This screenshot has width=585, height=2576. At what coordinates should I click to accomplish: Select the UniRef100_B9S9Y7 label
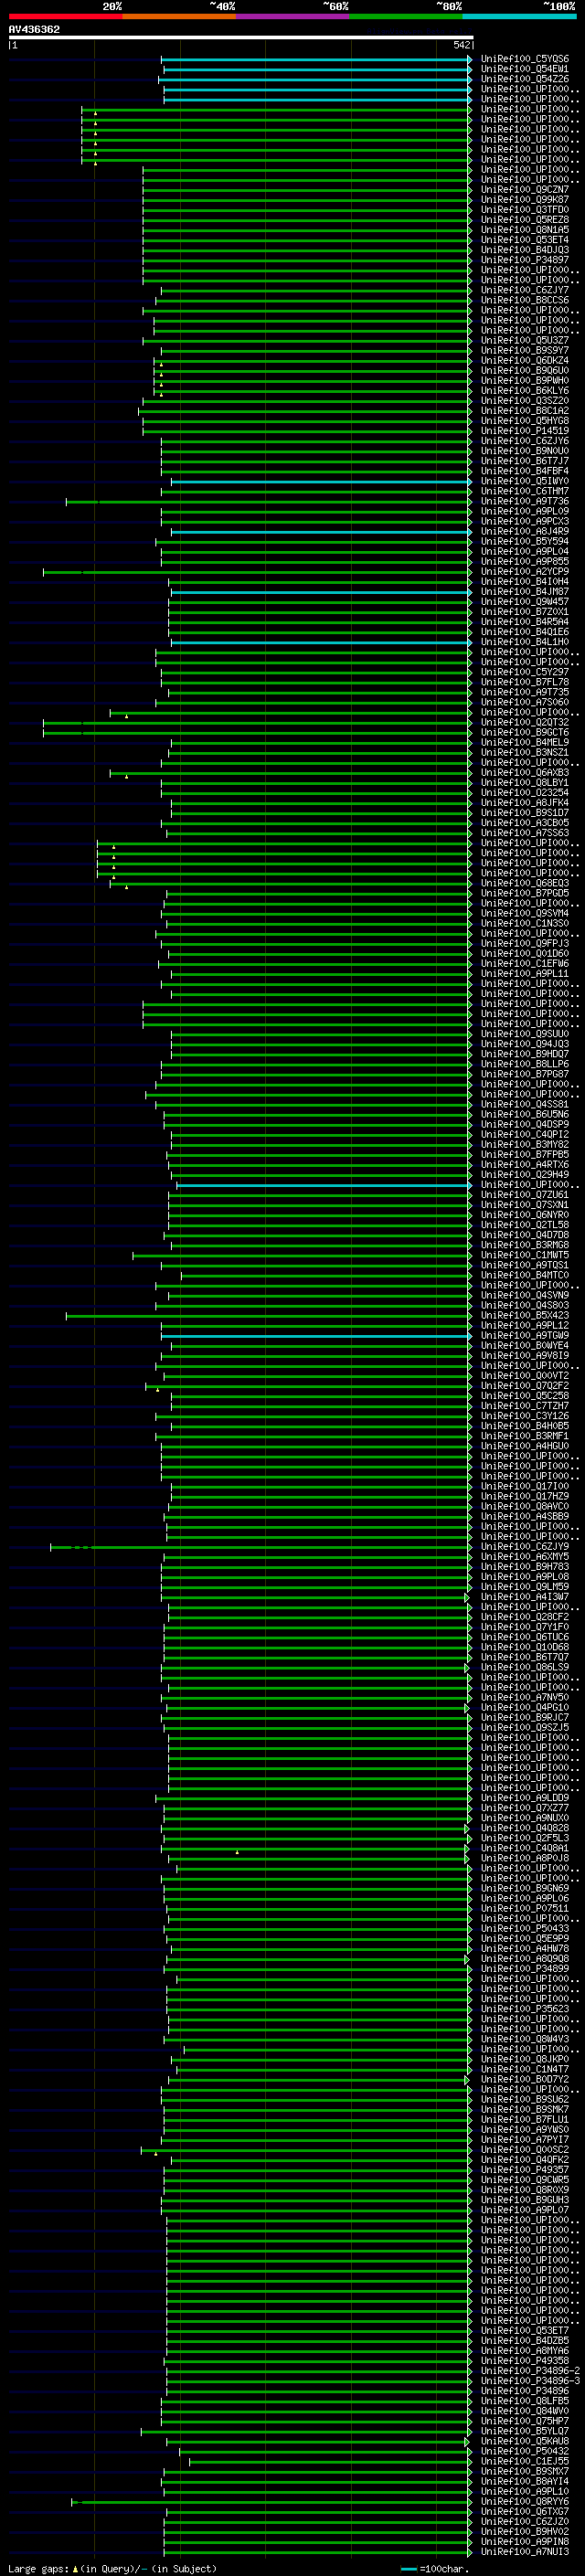[524, 351]
